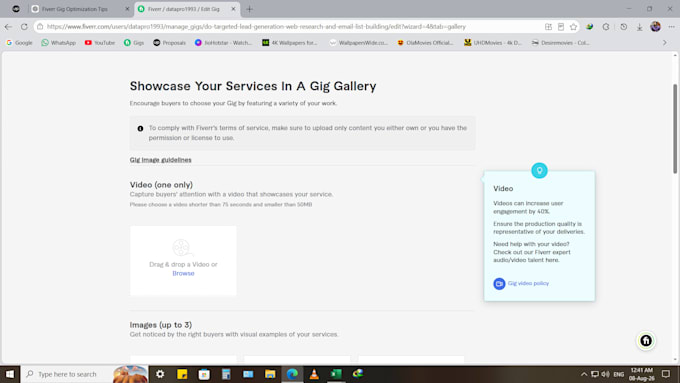
Task: Add page to favorites with star icon
Action: point(573,27)
